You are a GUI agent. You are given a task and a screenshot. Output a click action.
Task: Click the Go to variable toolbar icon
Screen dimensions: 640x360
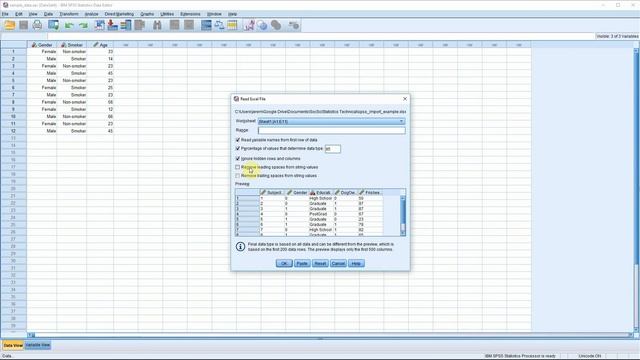point(112,25)
